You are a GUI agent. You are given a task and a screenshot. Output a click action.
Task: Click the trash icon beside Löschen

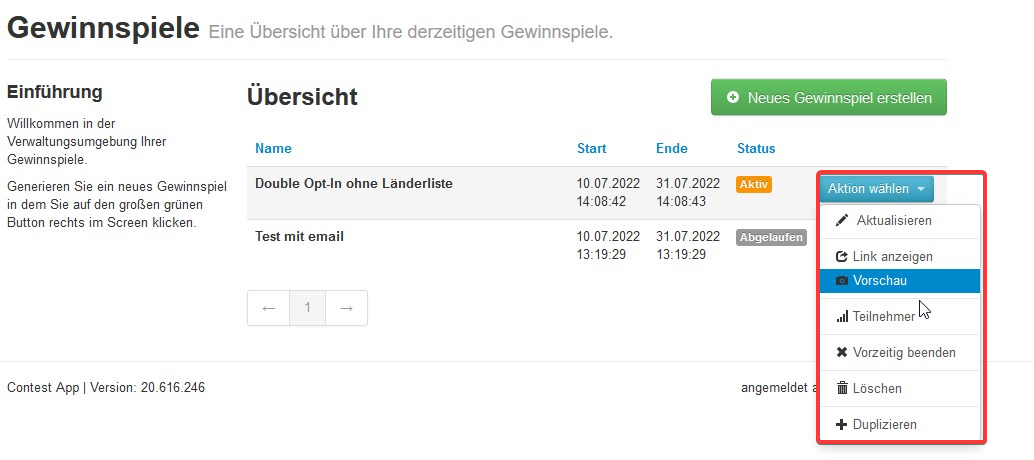[x=842, y=388]
